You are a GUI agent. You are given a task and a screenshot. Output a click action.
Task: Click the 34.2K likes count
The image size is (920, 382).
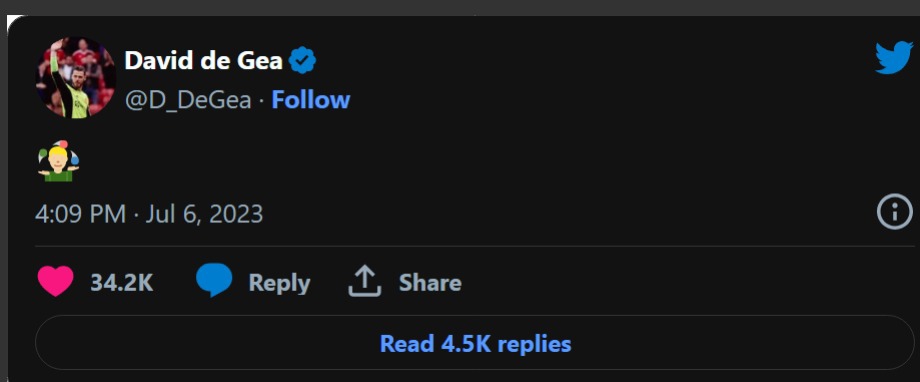point(121,283)
